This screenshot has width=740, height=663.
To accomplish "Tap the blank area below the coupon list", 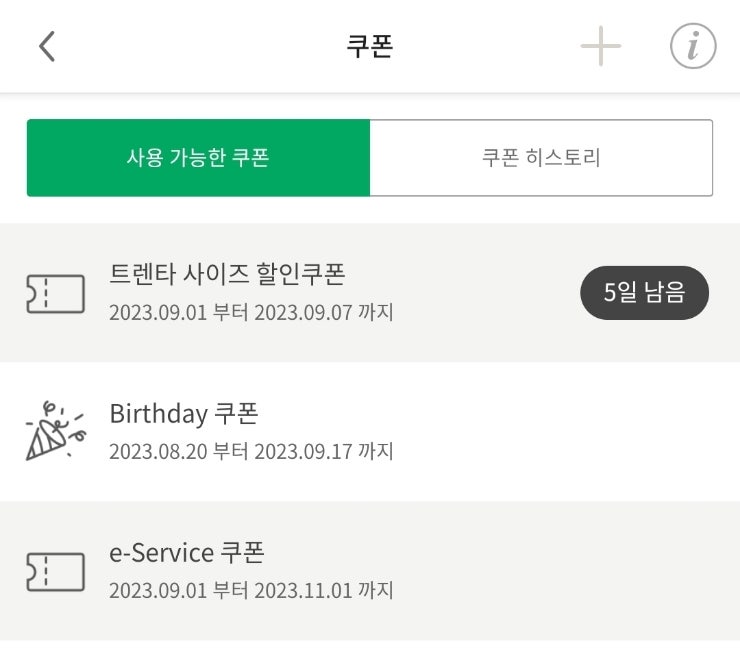I will point(370,652).
